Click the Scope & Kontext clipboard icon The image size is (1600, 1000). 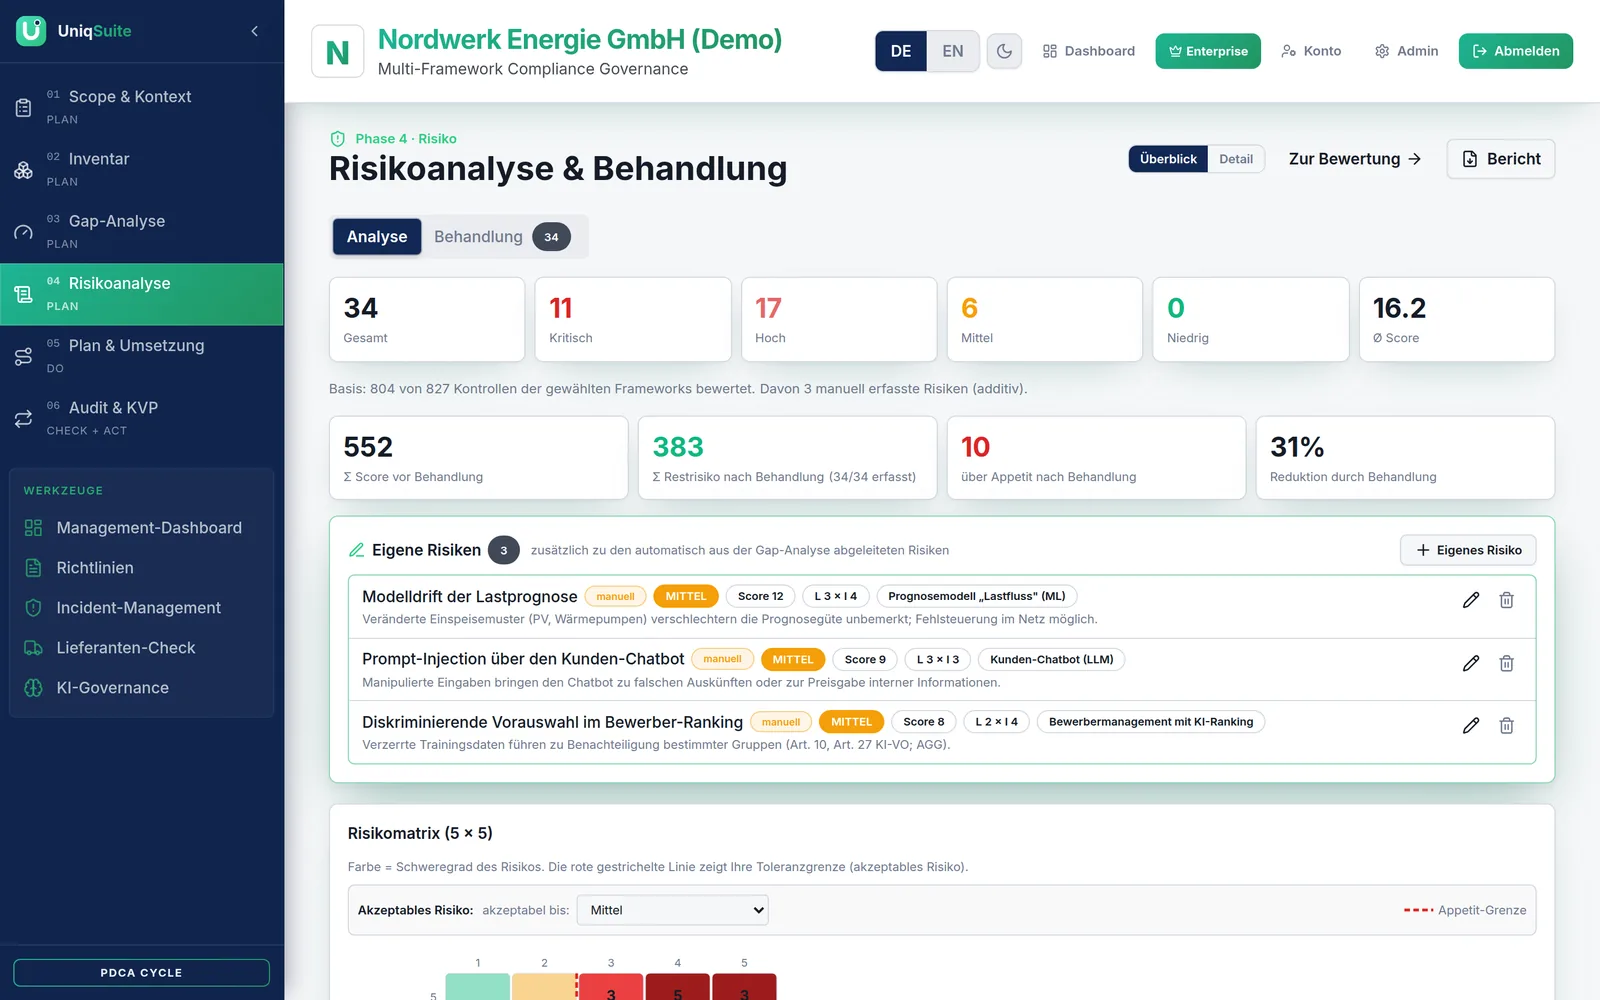(23, 107)
